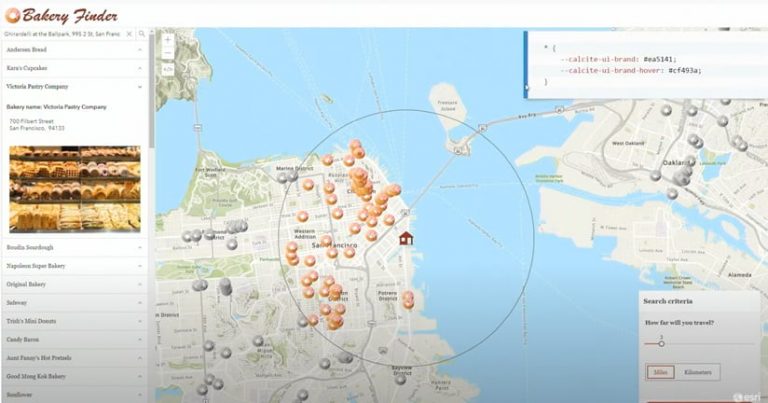Screen dimensions: 768x403
Task: Expand the Napoleon Super Bakery chevron
Action: [140, 266]
